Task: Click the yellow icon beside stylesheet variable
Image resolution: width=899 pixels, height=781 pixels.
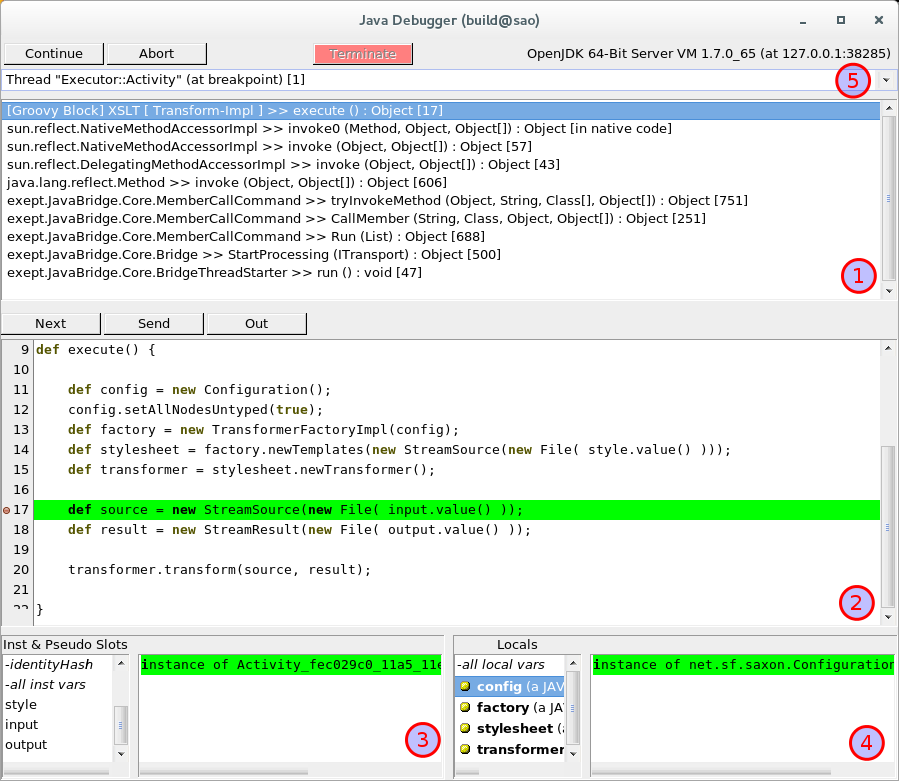Action: 465,729
